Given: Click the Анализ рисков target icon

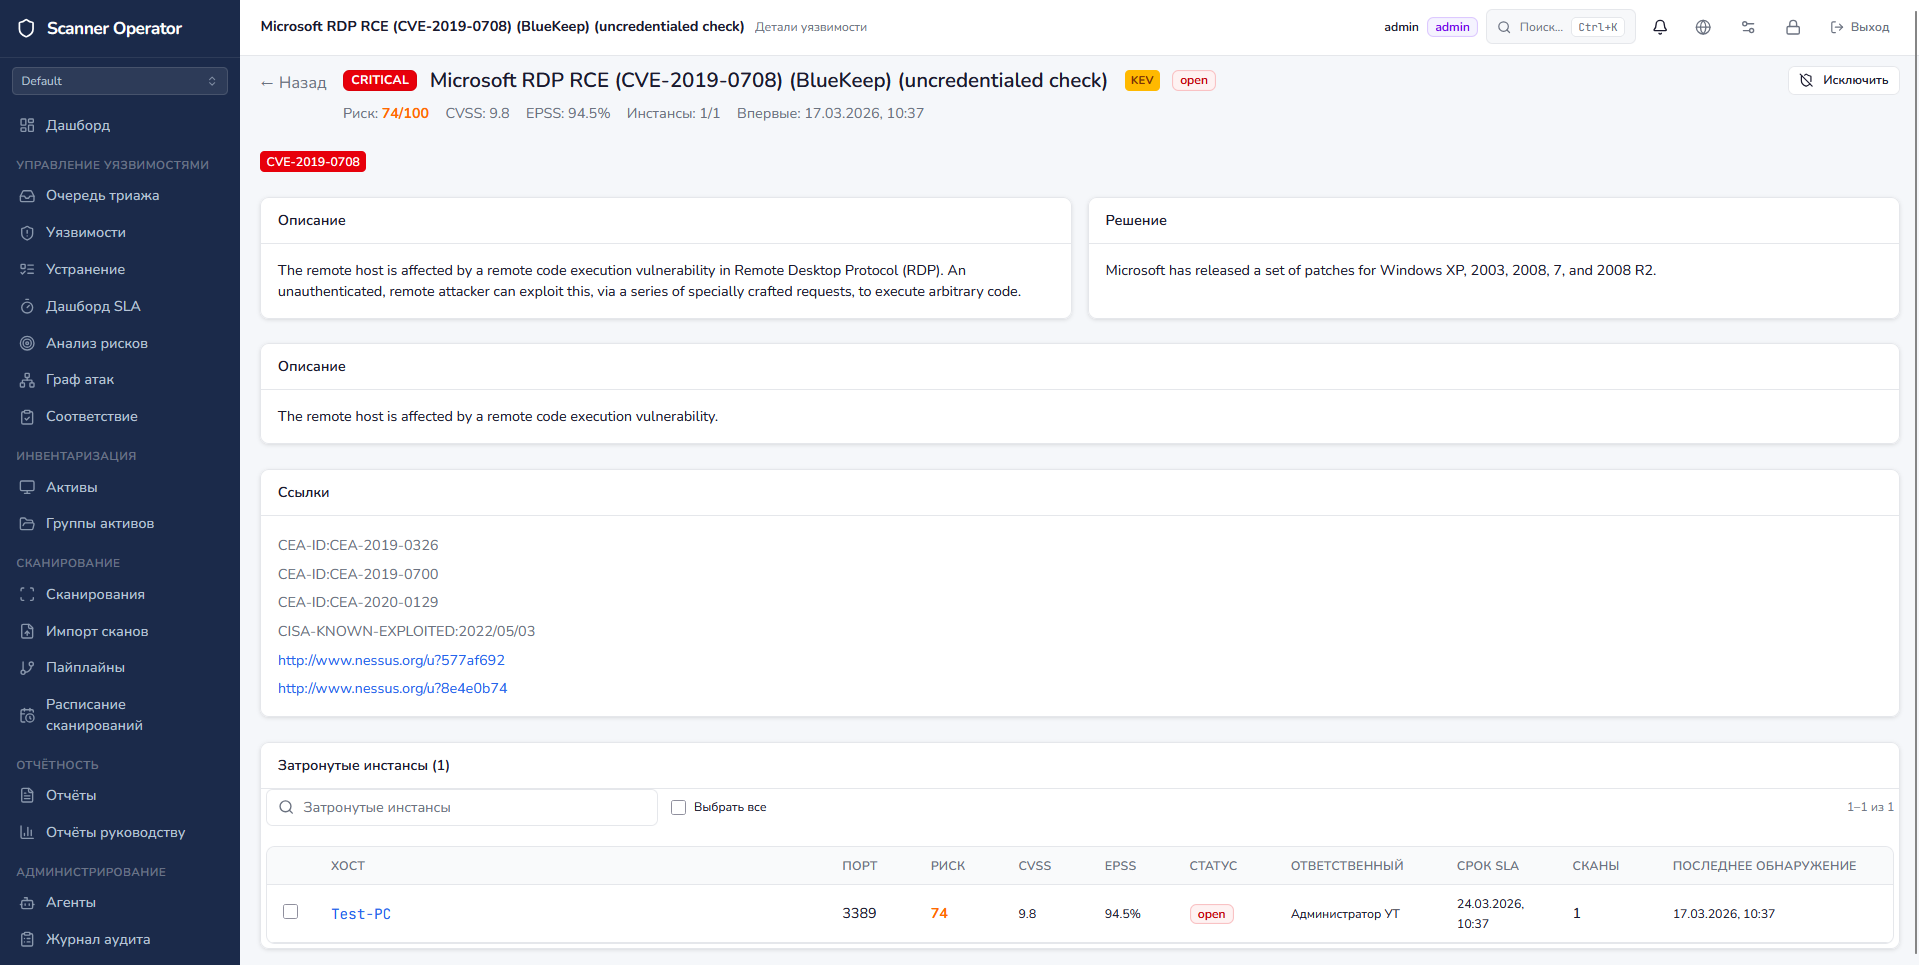Looking at the screenshot, I should pos(27,343).
